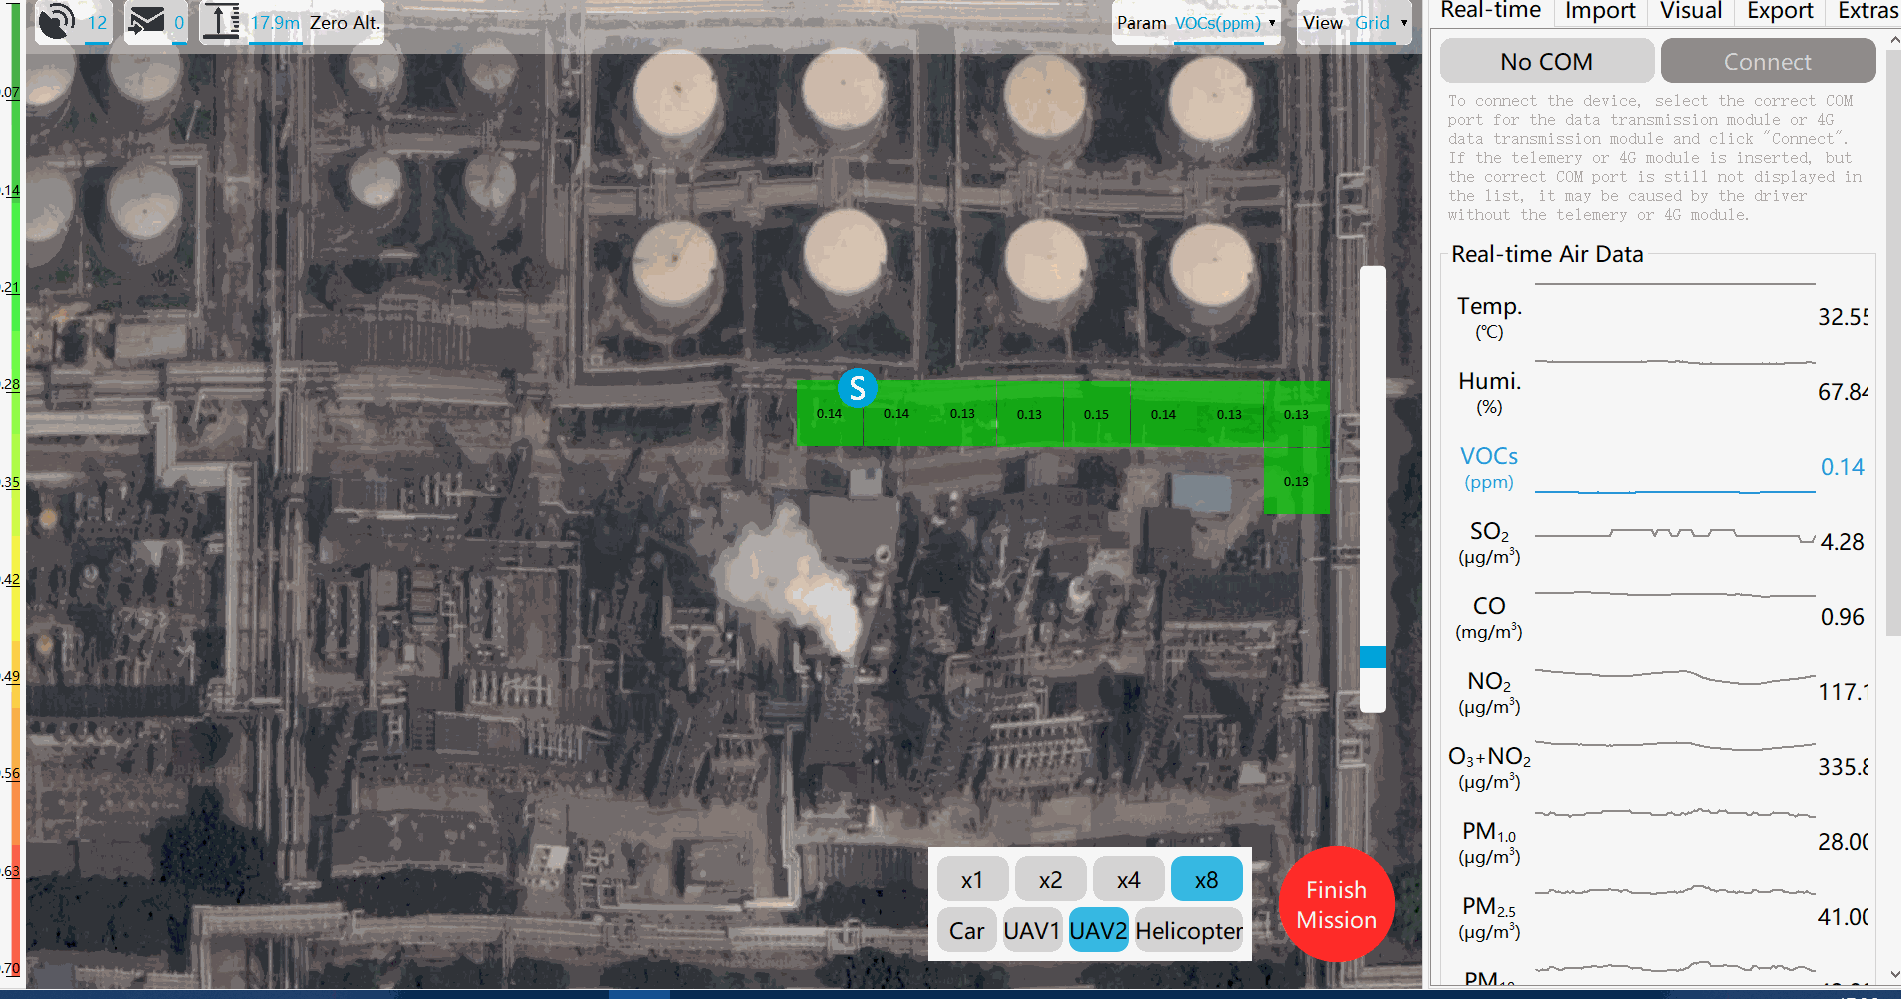Click the Finish Mission button
The image size is (1901, 999).
click(x=1336, y=904)
